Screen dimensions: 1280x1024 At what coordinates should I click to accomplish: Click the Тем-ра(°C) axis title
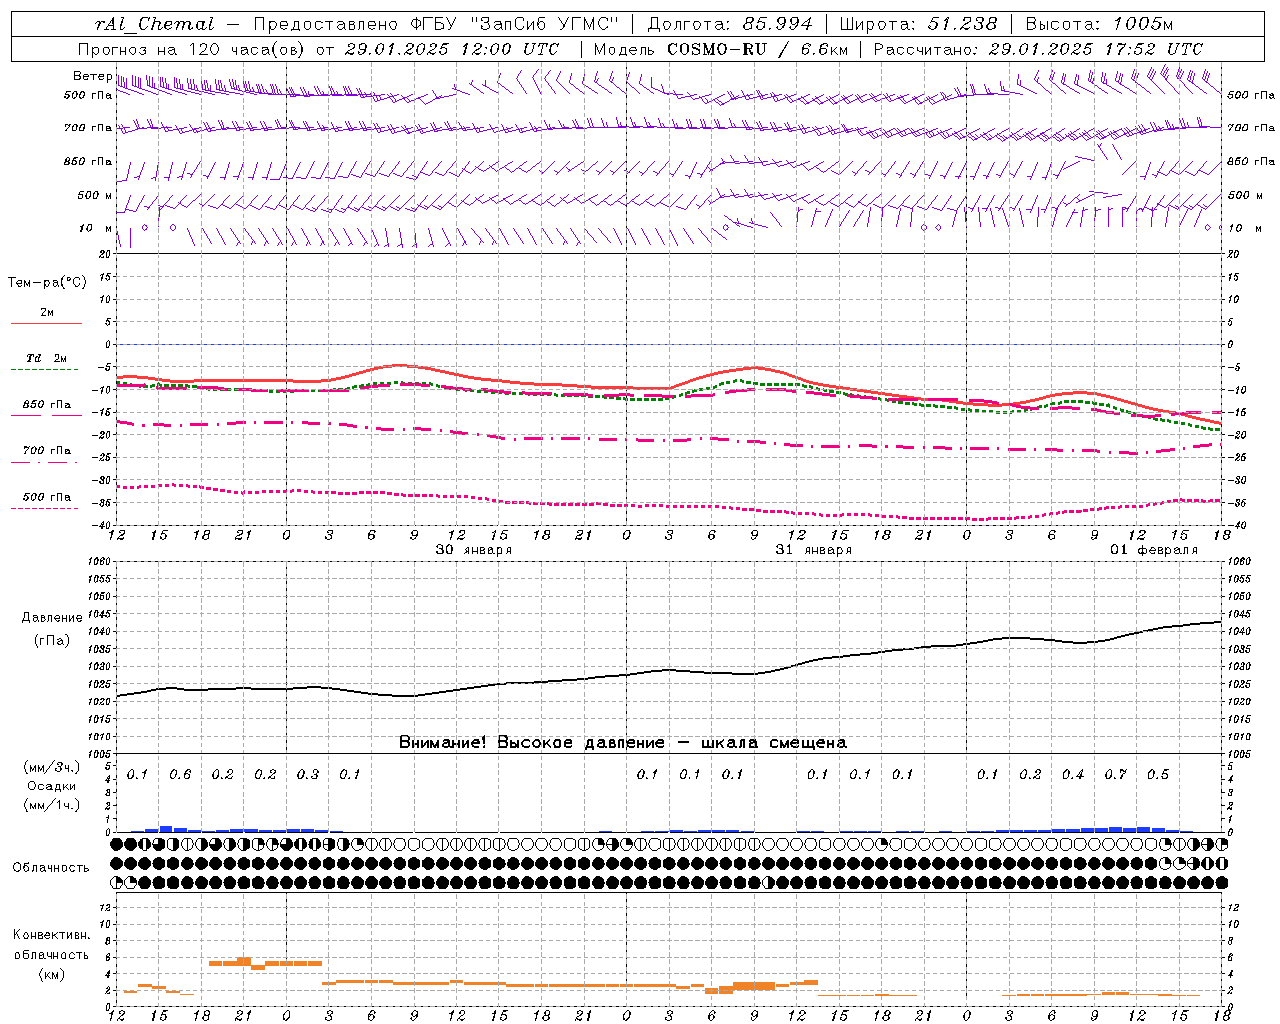[47, 283]
